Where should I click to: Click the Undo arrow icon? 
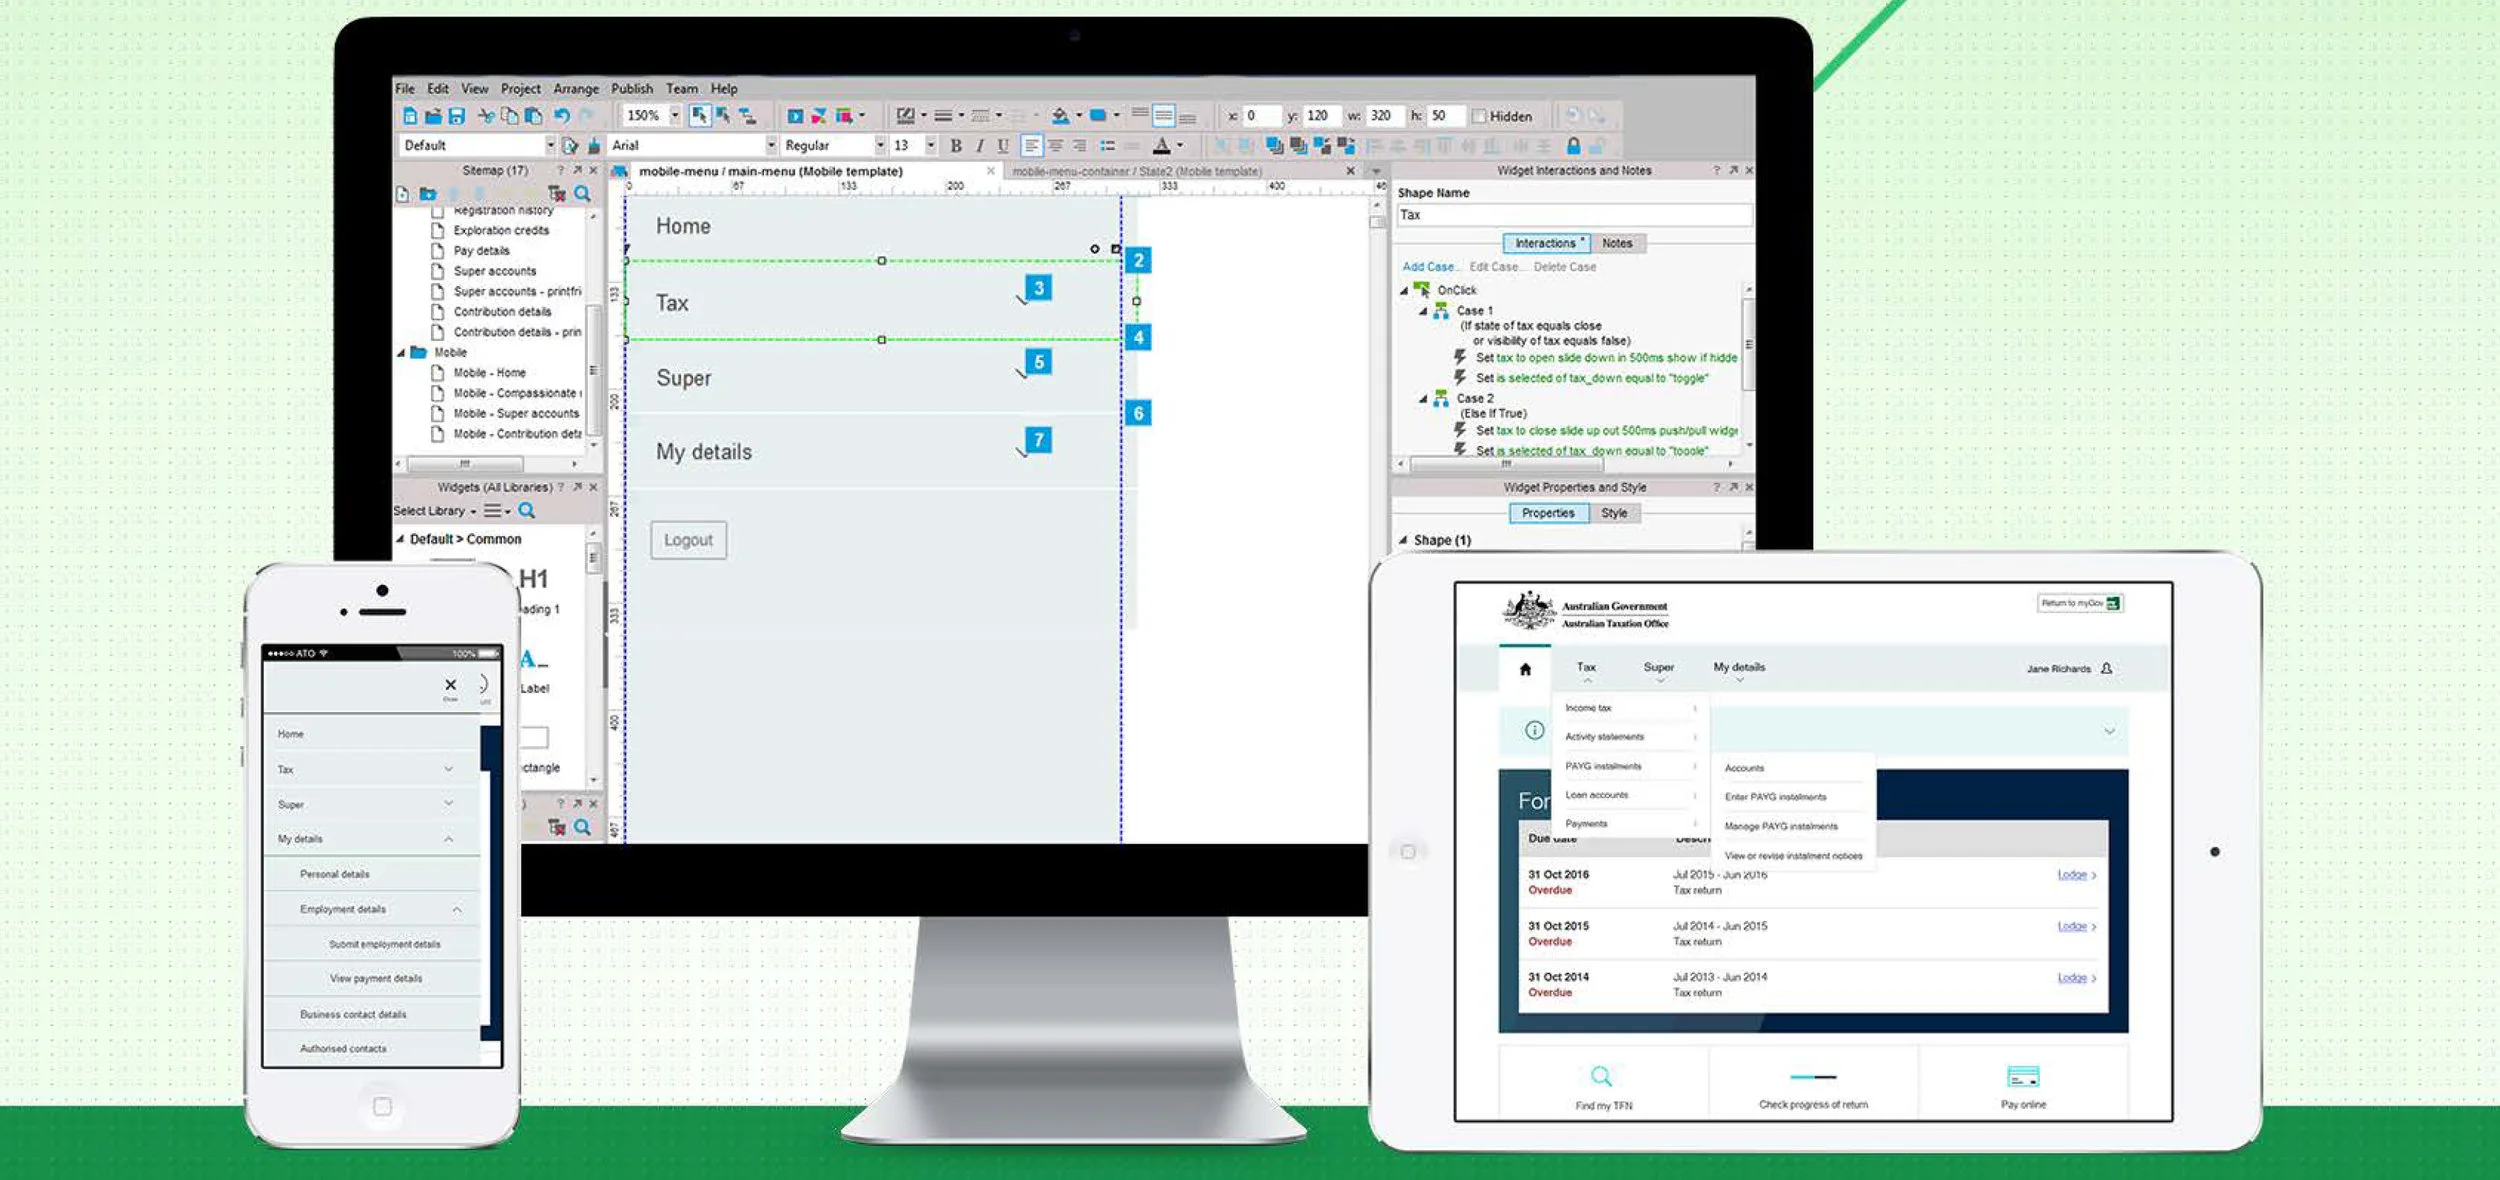click(562, 116)
